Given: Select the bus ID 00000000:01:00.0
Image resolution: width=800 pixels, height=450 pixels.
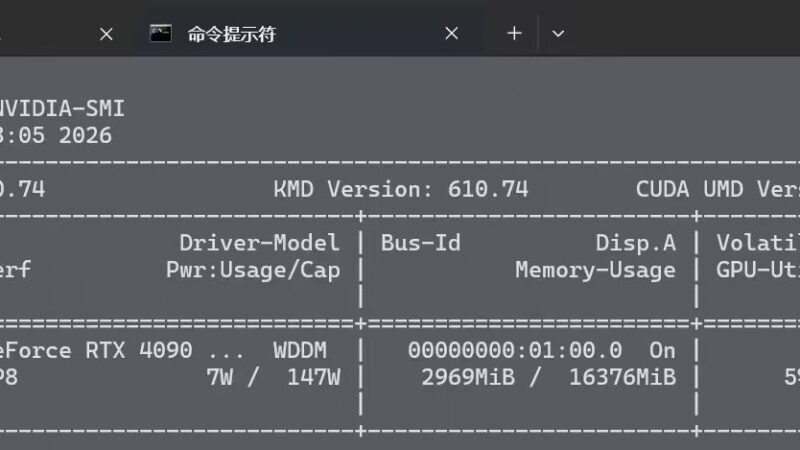Looking at the screenshot, I should (515, 351).
